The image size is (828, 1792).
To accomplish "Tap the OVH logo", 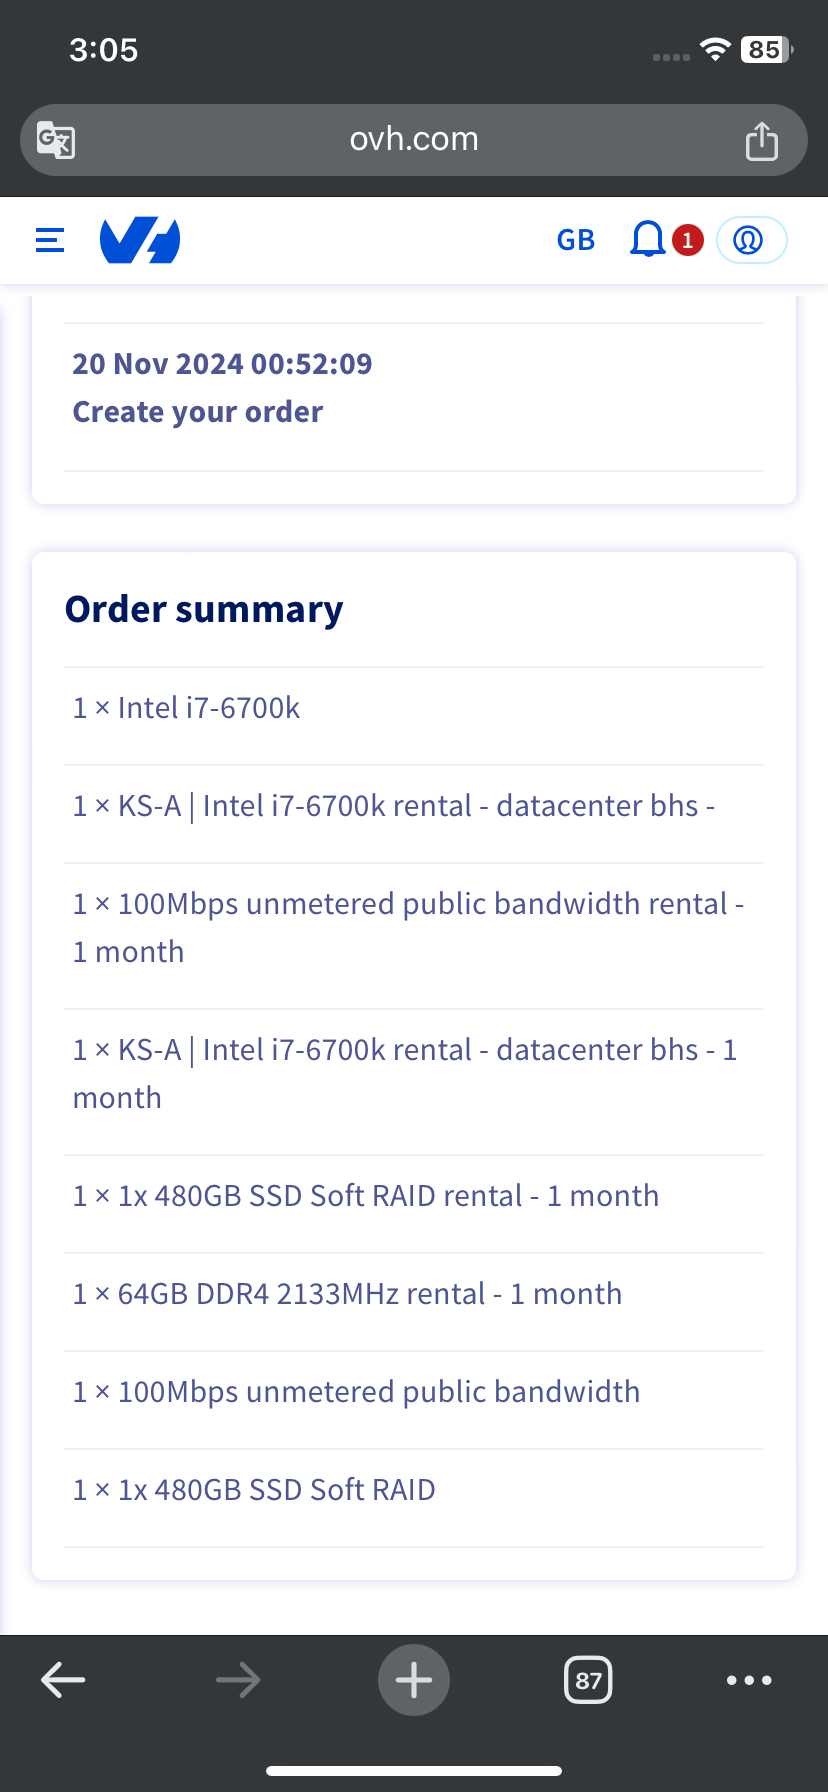I will click(140, 240).
